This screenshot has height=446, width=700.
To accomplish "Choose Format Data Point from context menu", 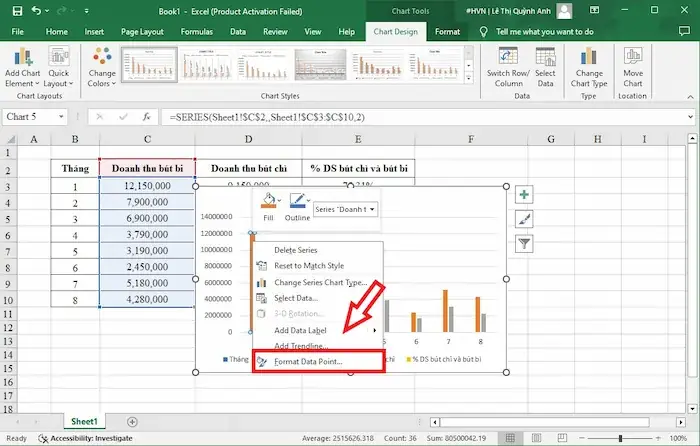I will point(318,362).
